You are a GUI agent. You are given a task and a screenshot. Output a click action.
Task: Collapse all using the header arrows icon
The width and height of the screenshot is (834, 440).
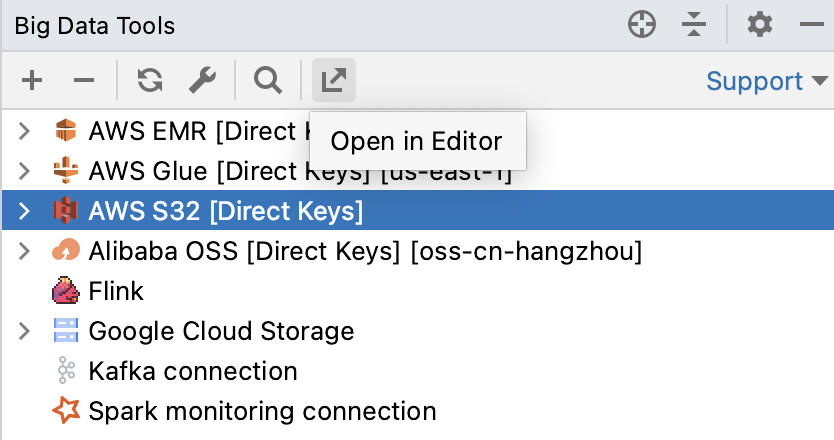click(x=695, y=25)
